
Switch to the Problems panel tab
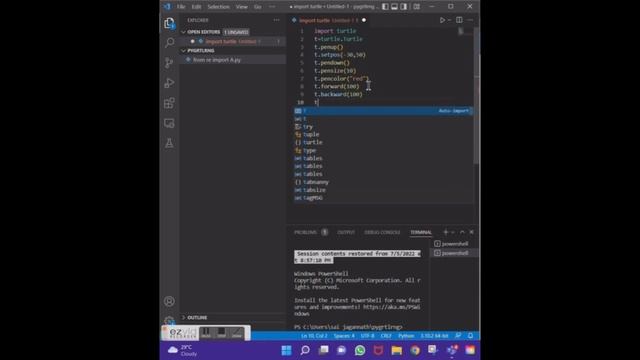click(x=305, y=232)
